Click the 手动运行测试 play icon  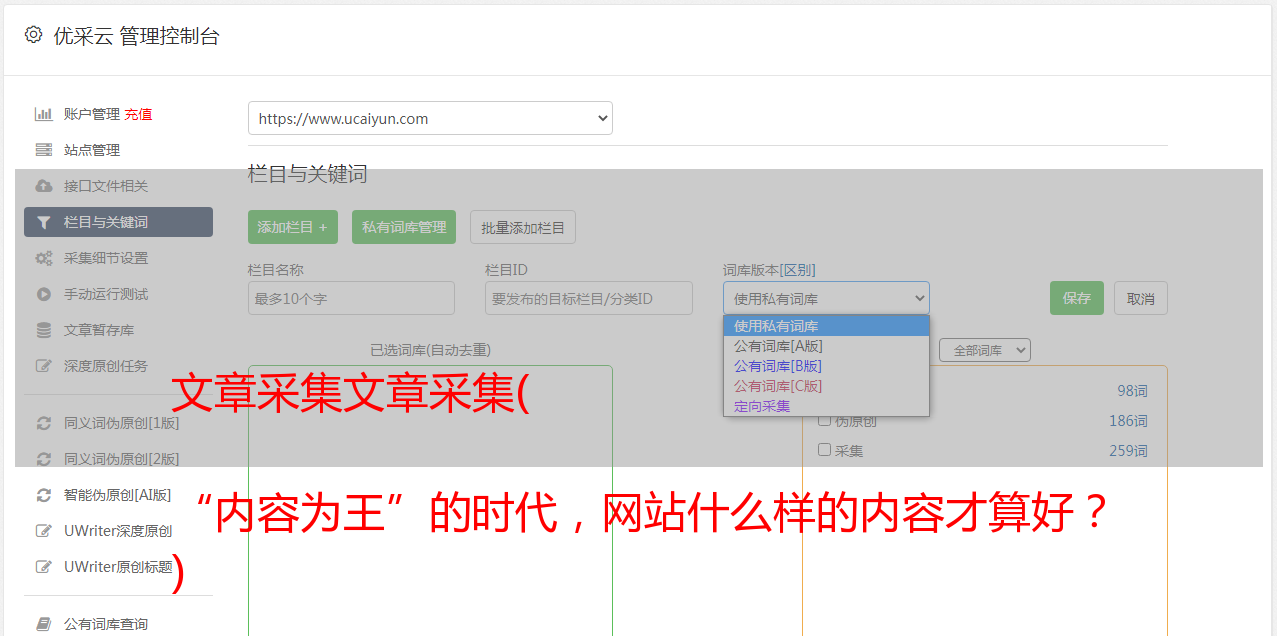(44, 294)
